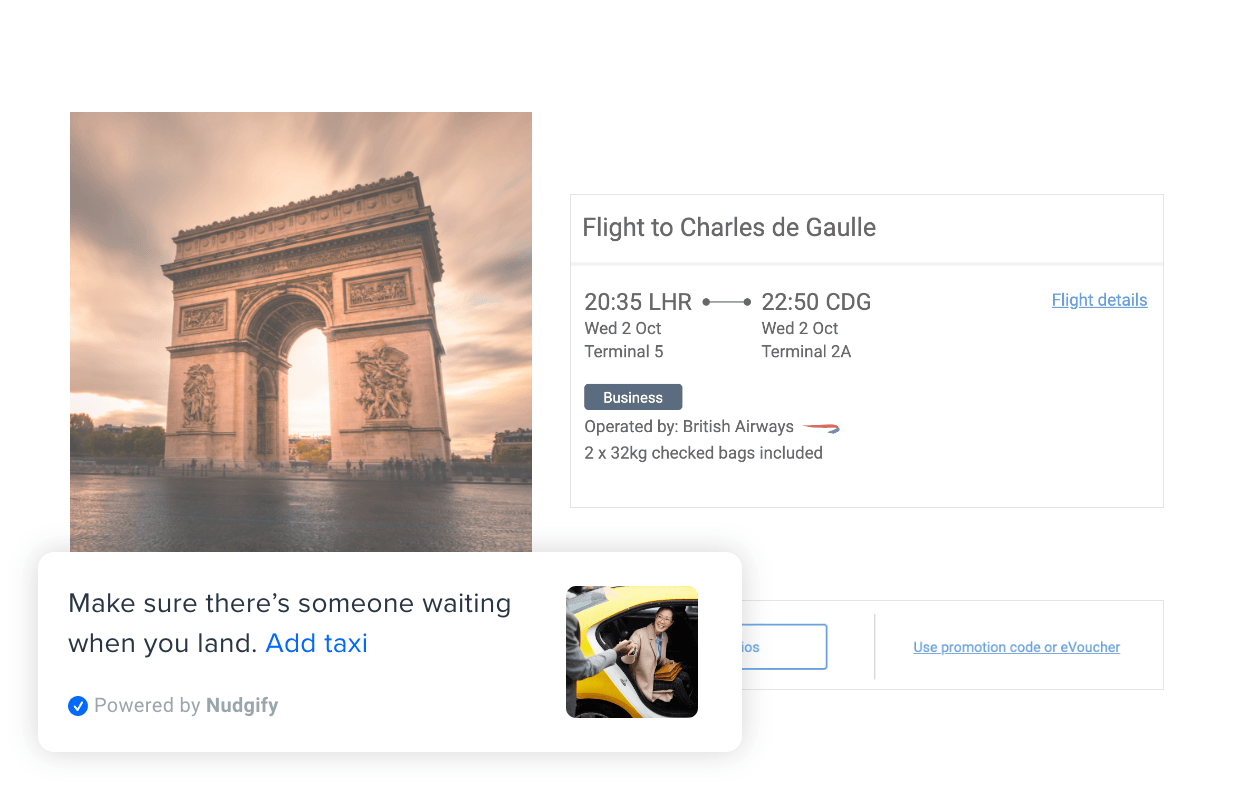Open the Flight details link
Image resolution: width=1234 pixels, height=792 pixels.
coord(1099,300)
